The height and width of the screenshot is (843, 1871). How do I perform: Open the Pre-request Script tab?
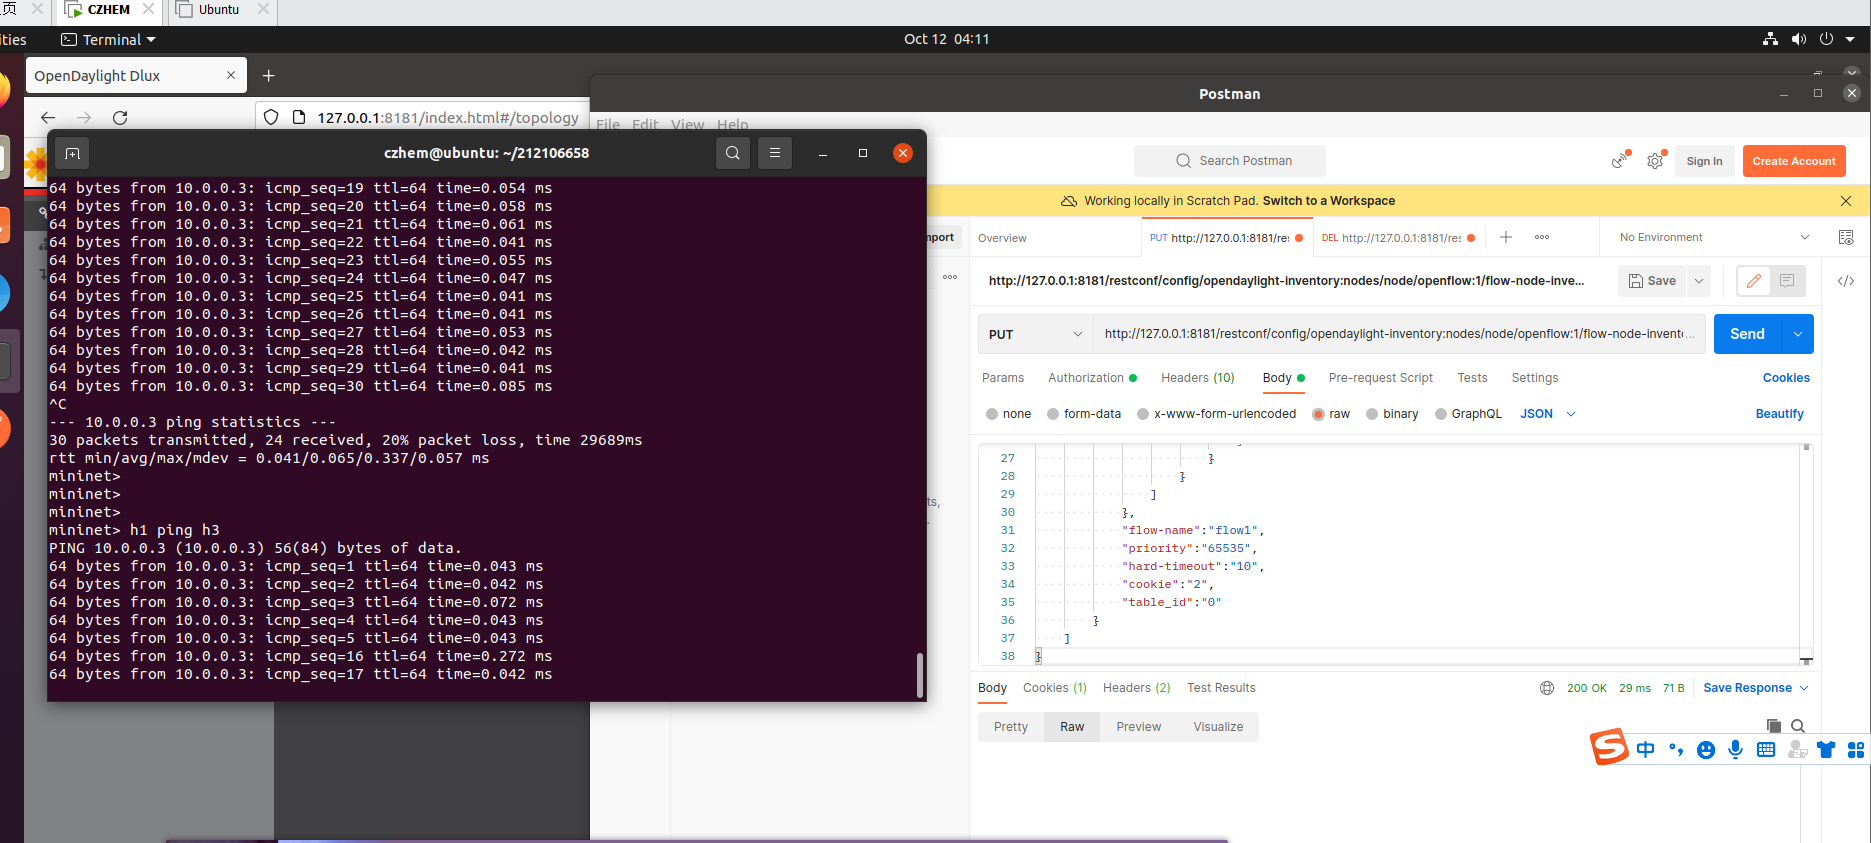(1381, 378)
